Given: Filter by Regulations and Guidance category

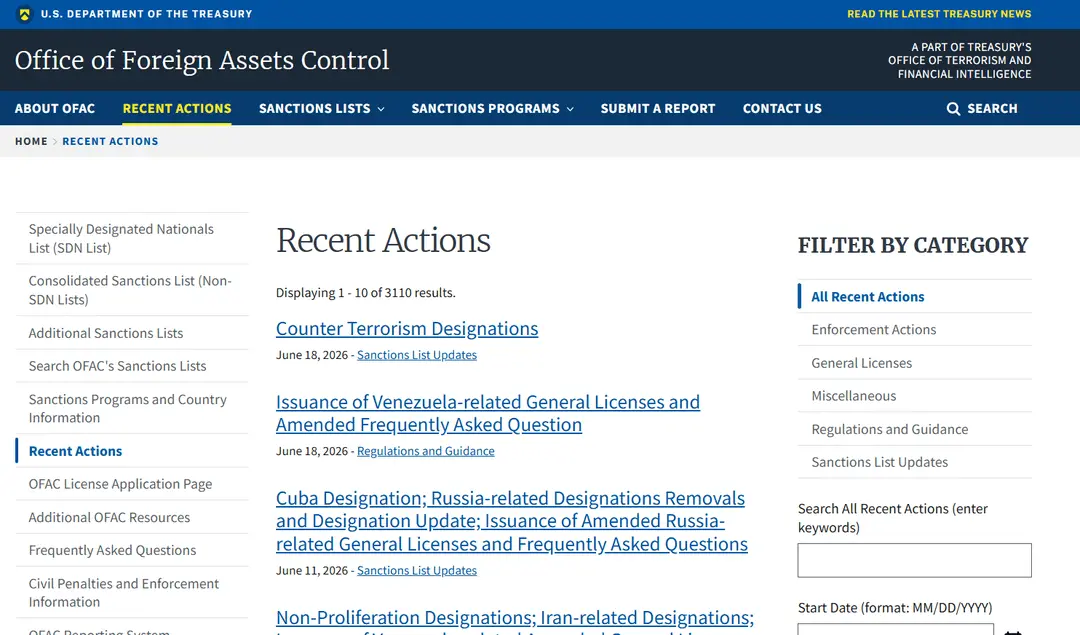Looking at the screenshot, I should coord(915,429).
